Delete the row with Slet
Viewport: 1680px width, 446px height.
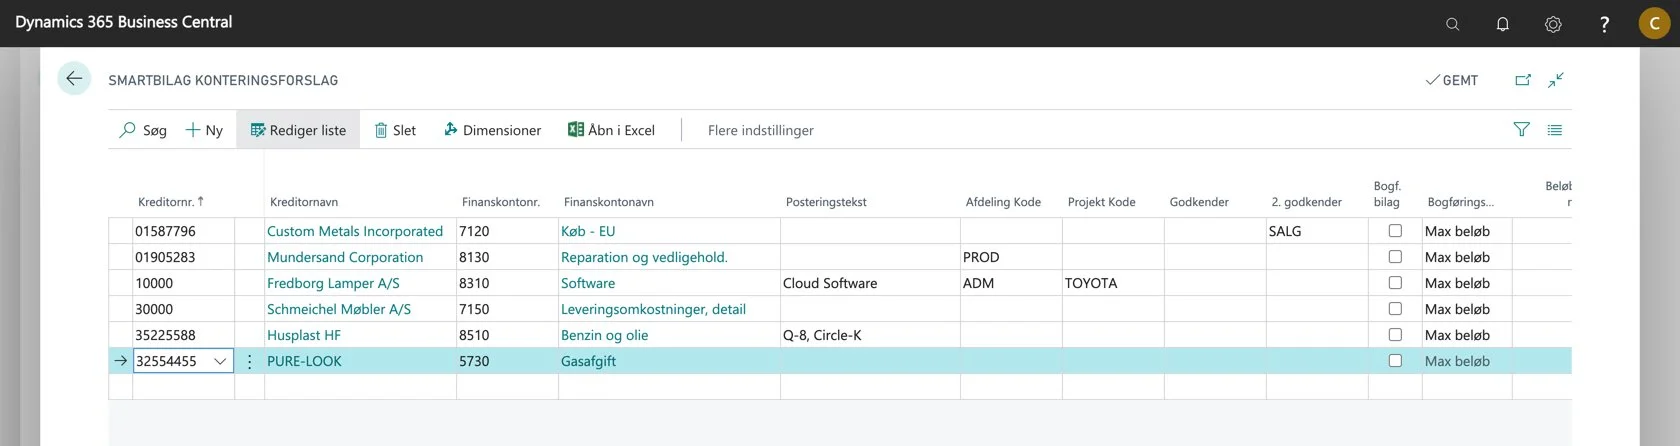[x=395, y=130]
